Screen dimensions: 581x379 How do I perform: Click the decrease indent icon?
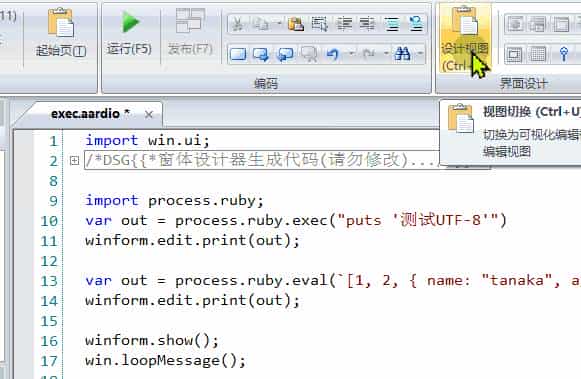(x=368, y=24)
